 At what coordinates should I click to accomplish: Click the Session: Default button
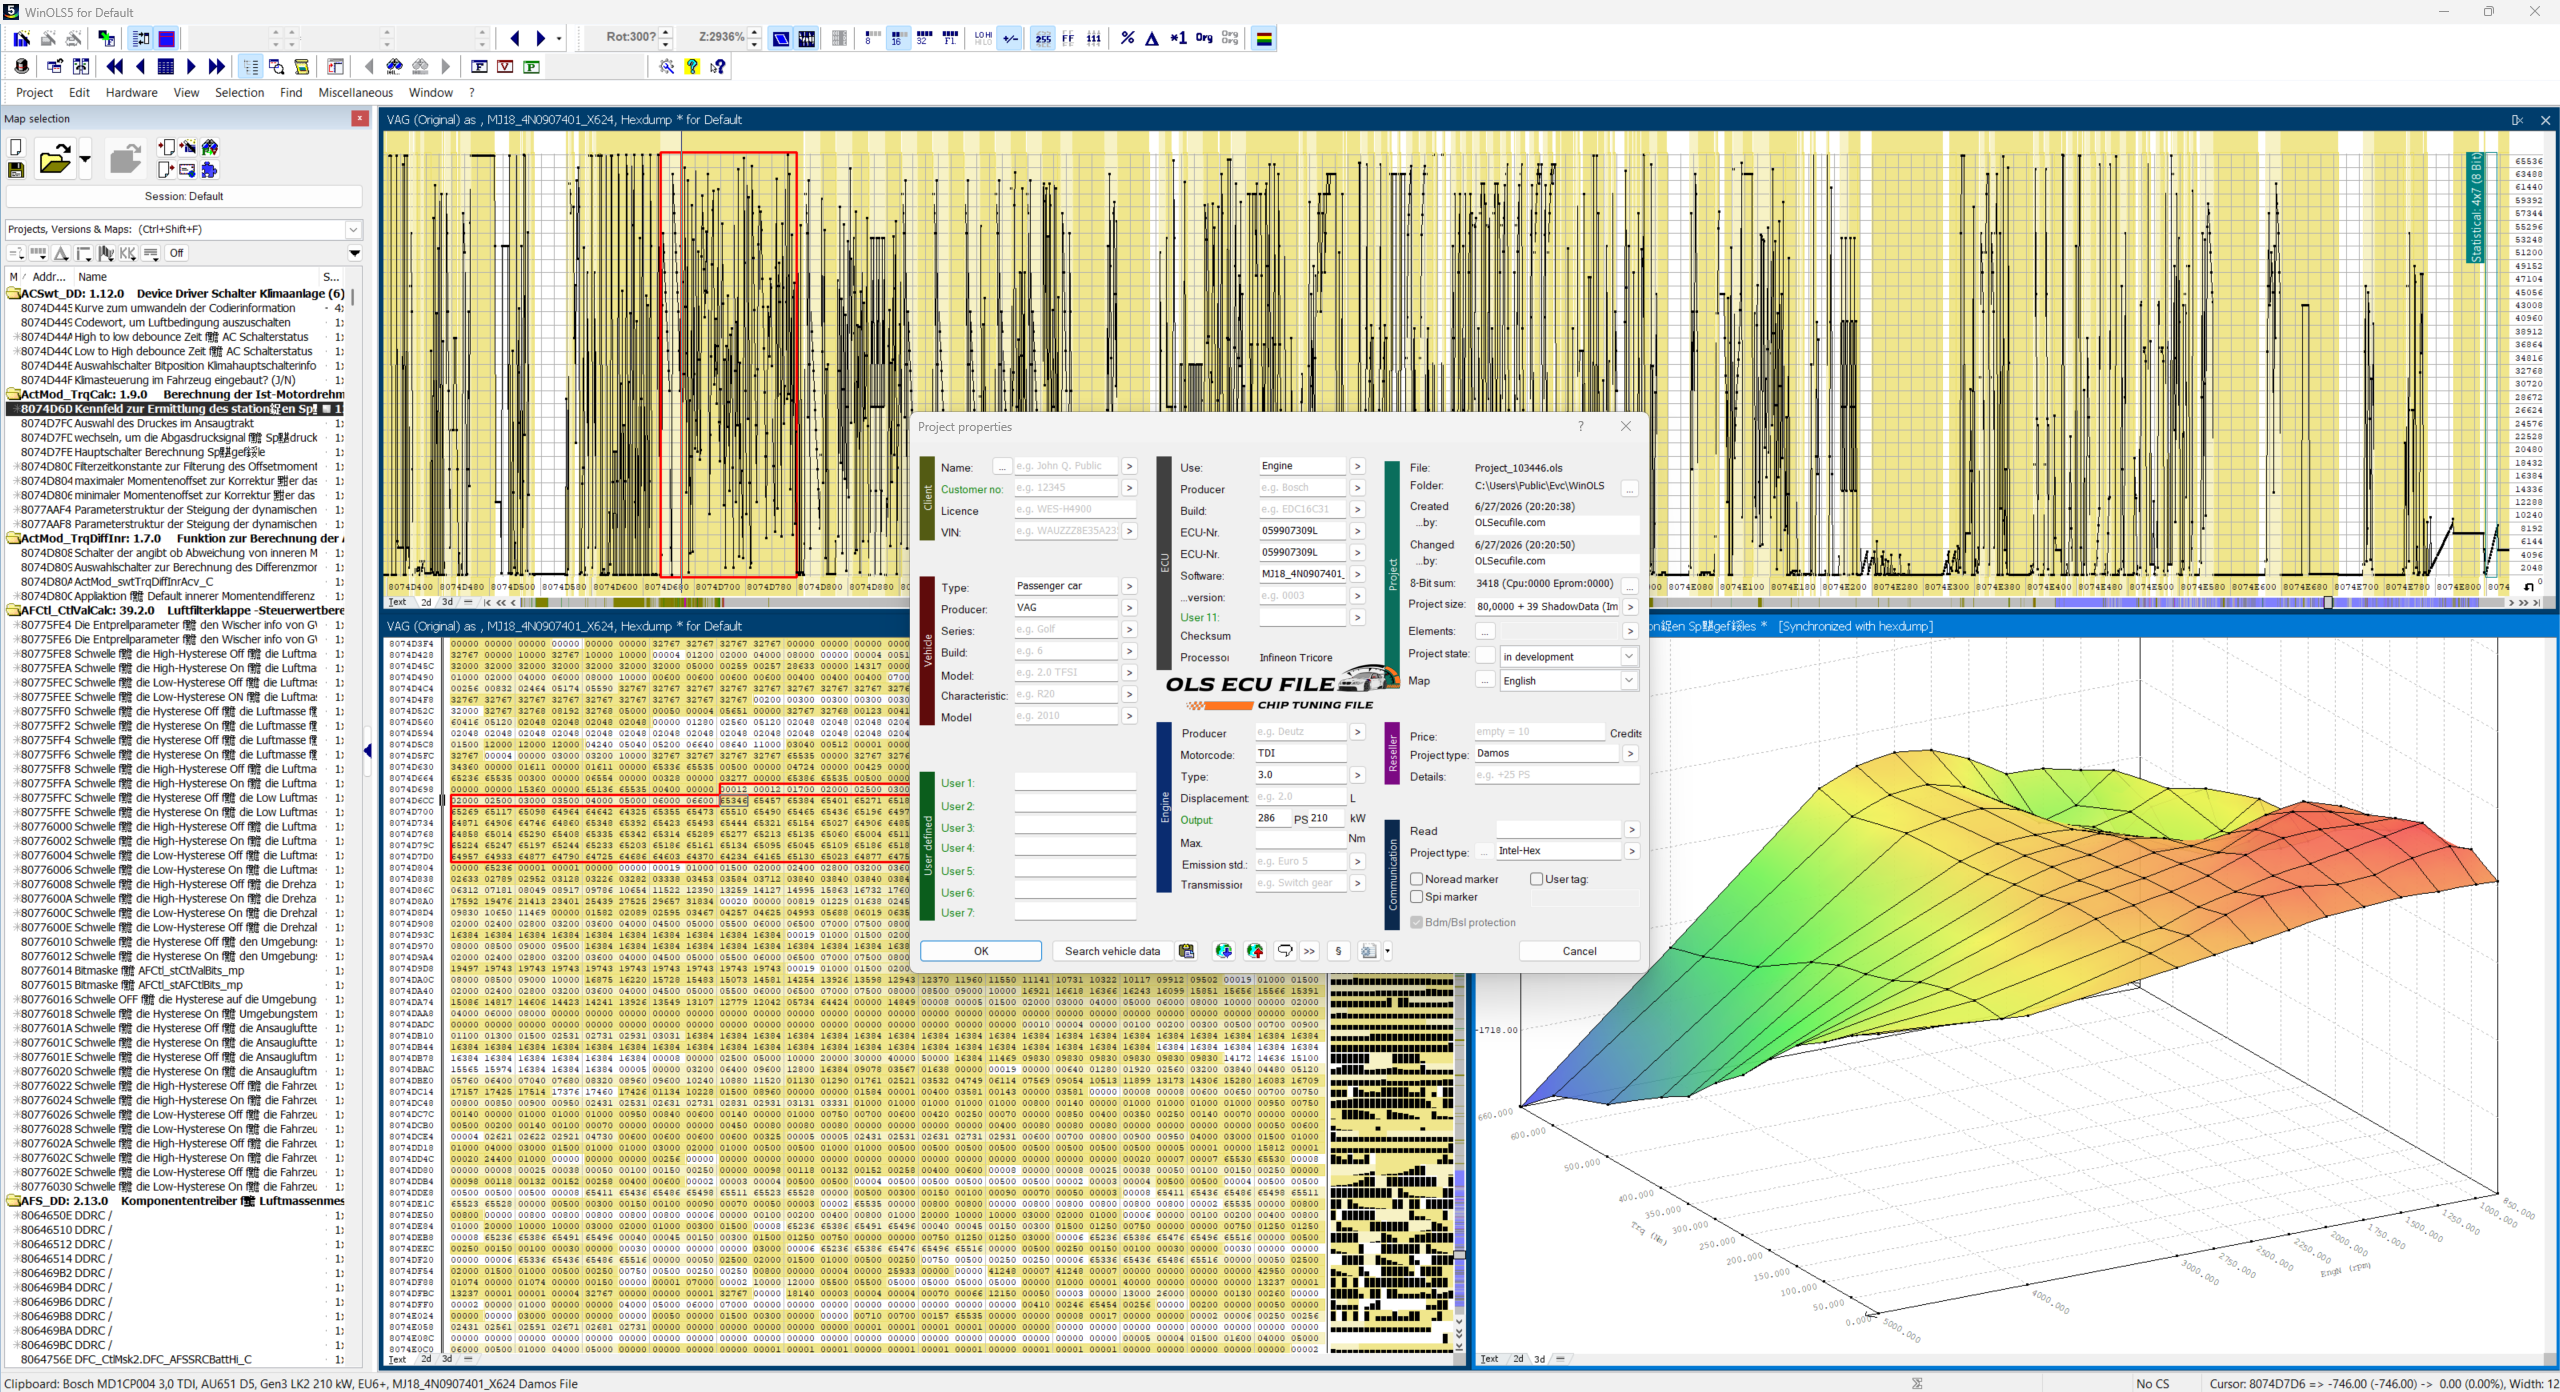click(184, 196)
